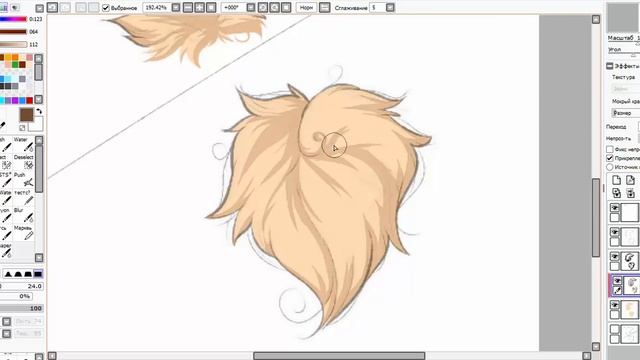640x360 pixels.
Task: Select the Маркер marker tool
Action: tap(23, 233)
